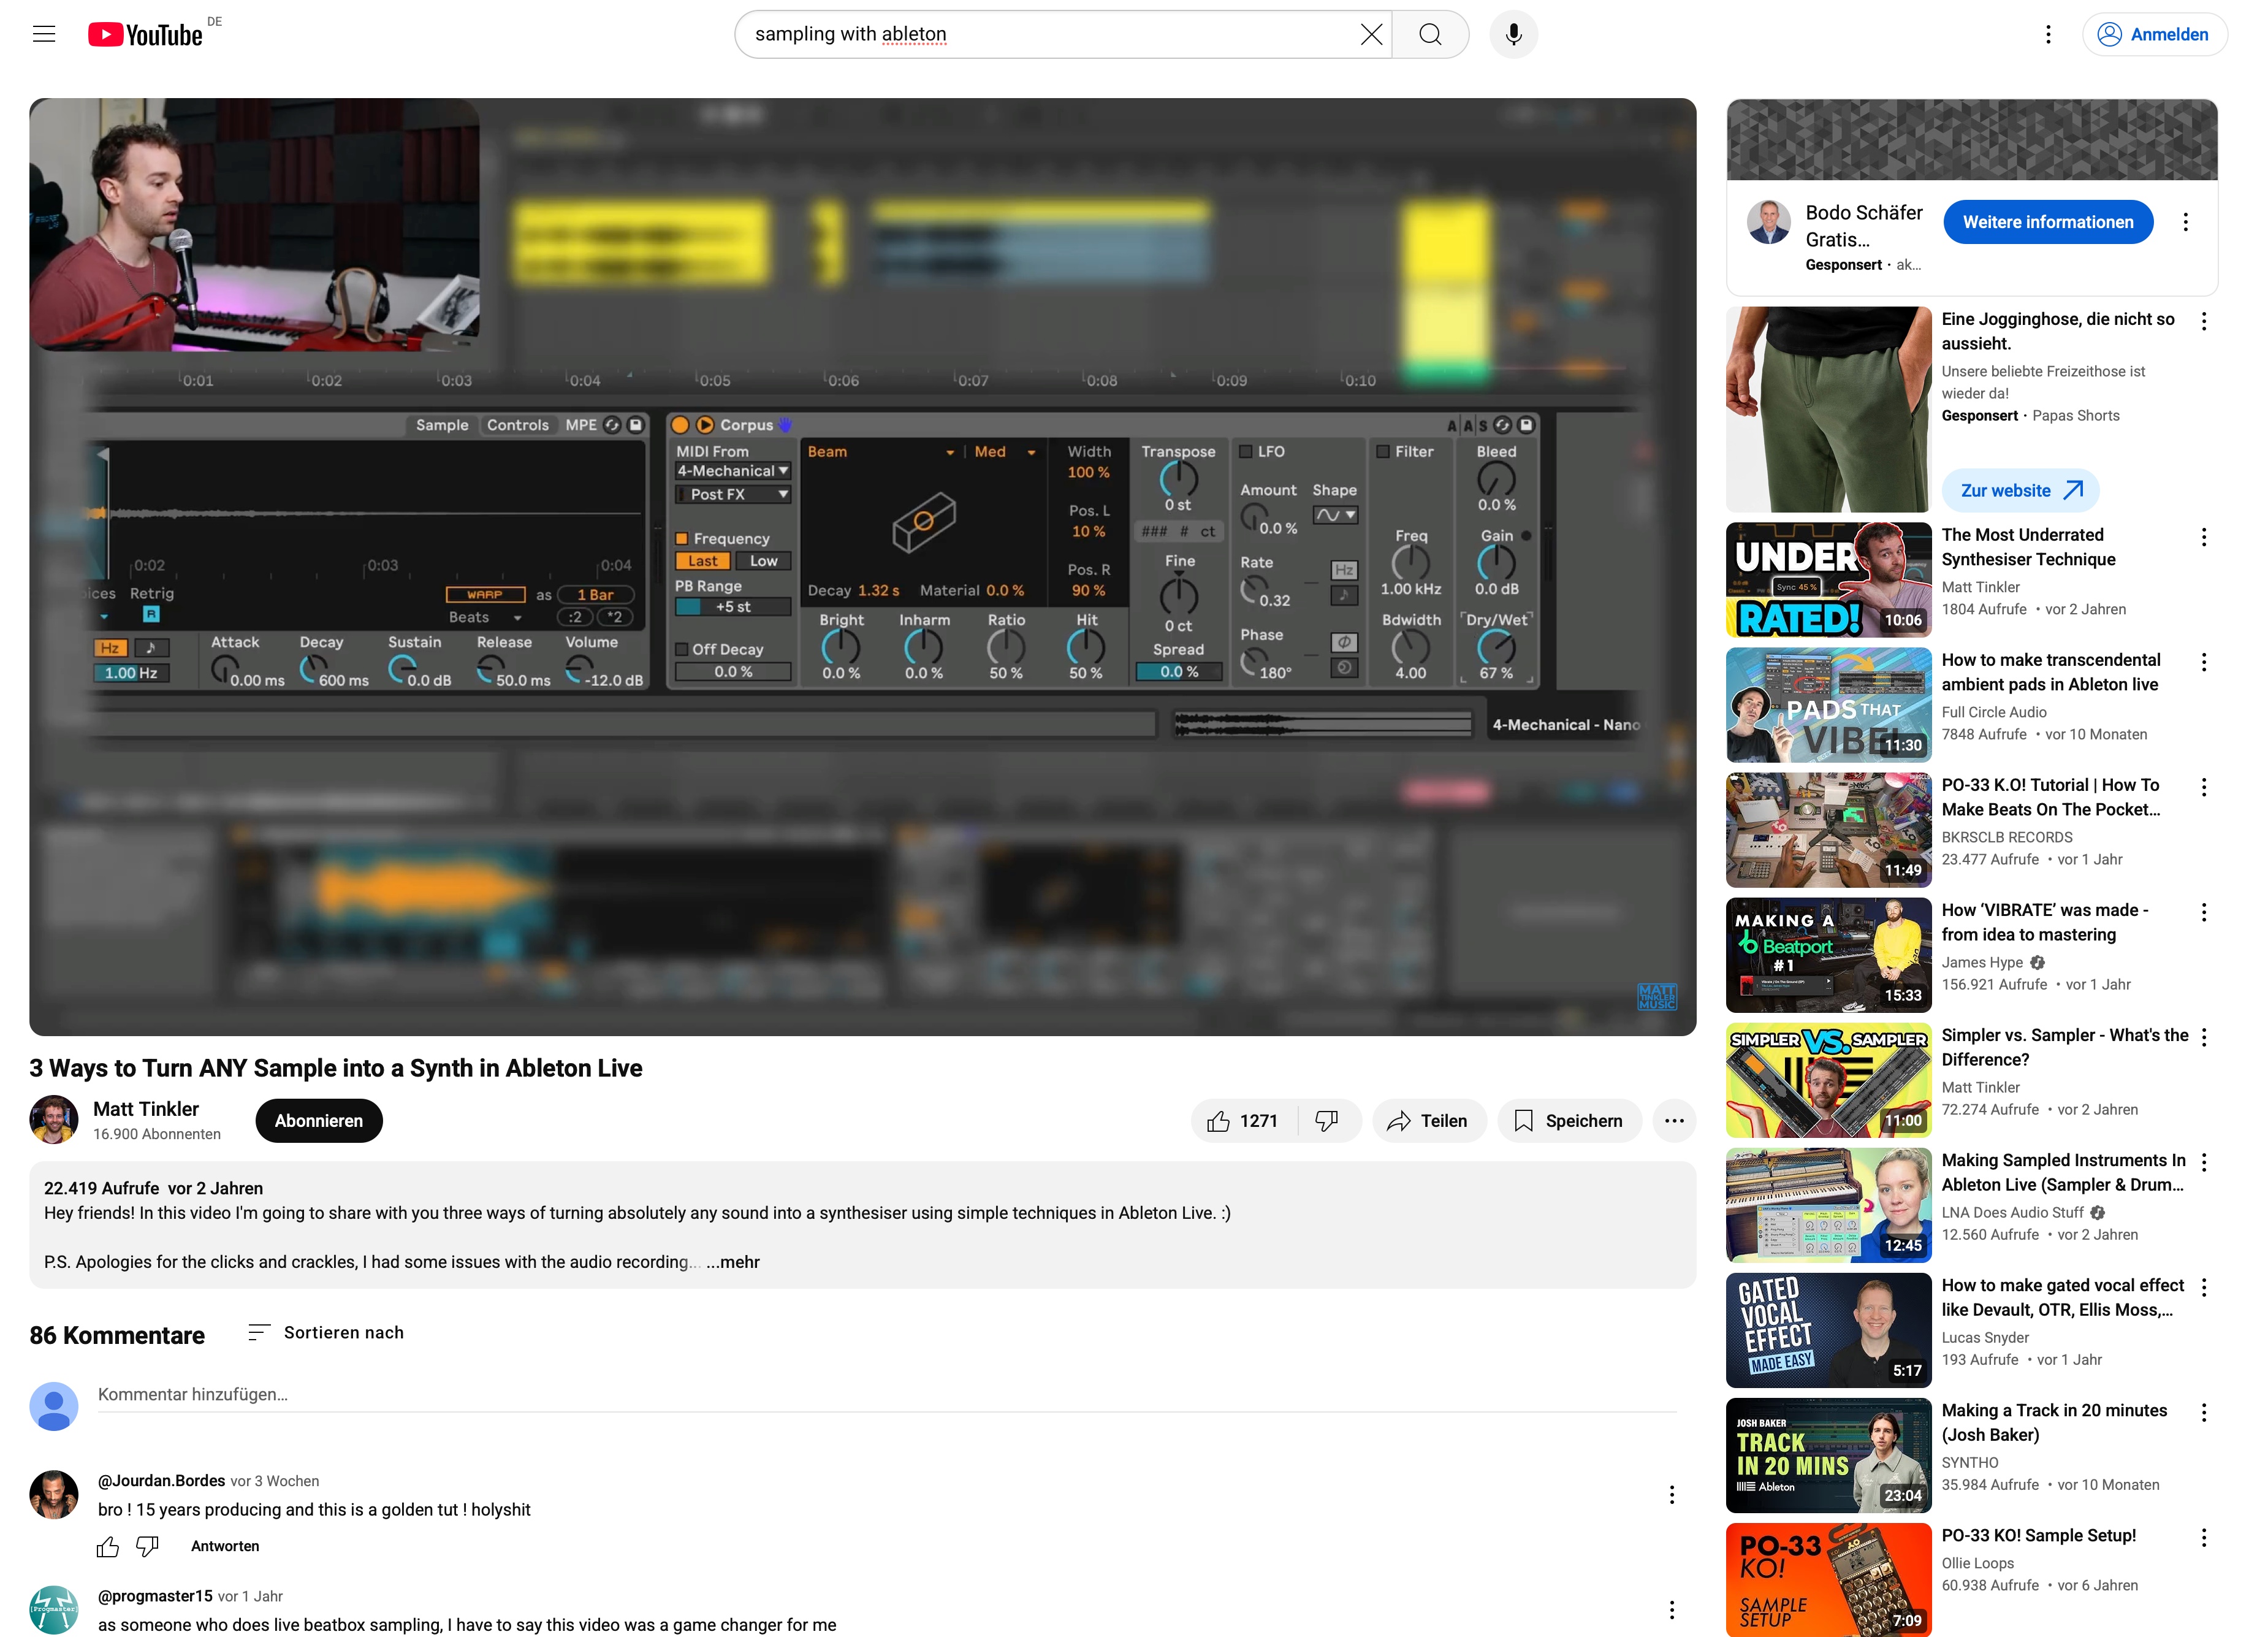2268x1637 pixels.
Task: Start voice search with microphone
Action: click(x=1513, y=34)
